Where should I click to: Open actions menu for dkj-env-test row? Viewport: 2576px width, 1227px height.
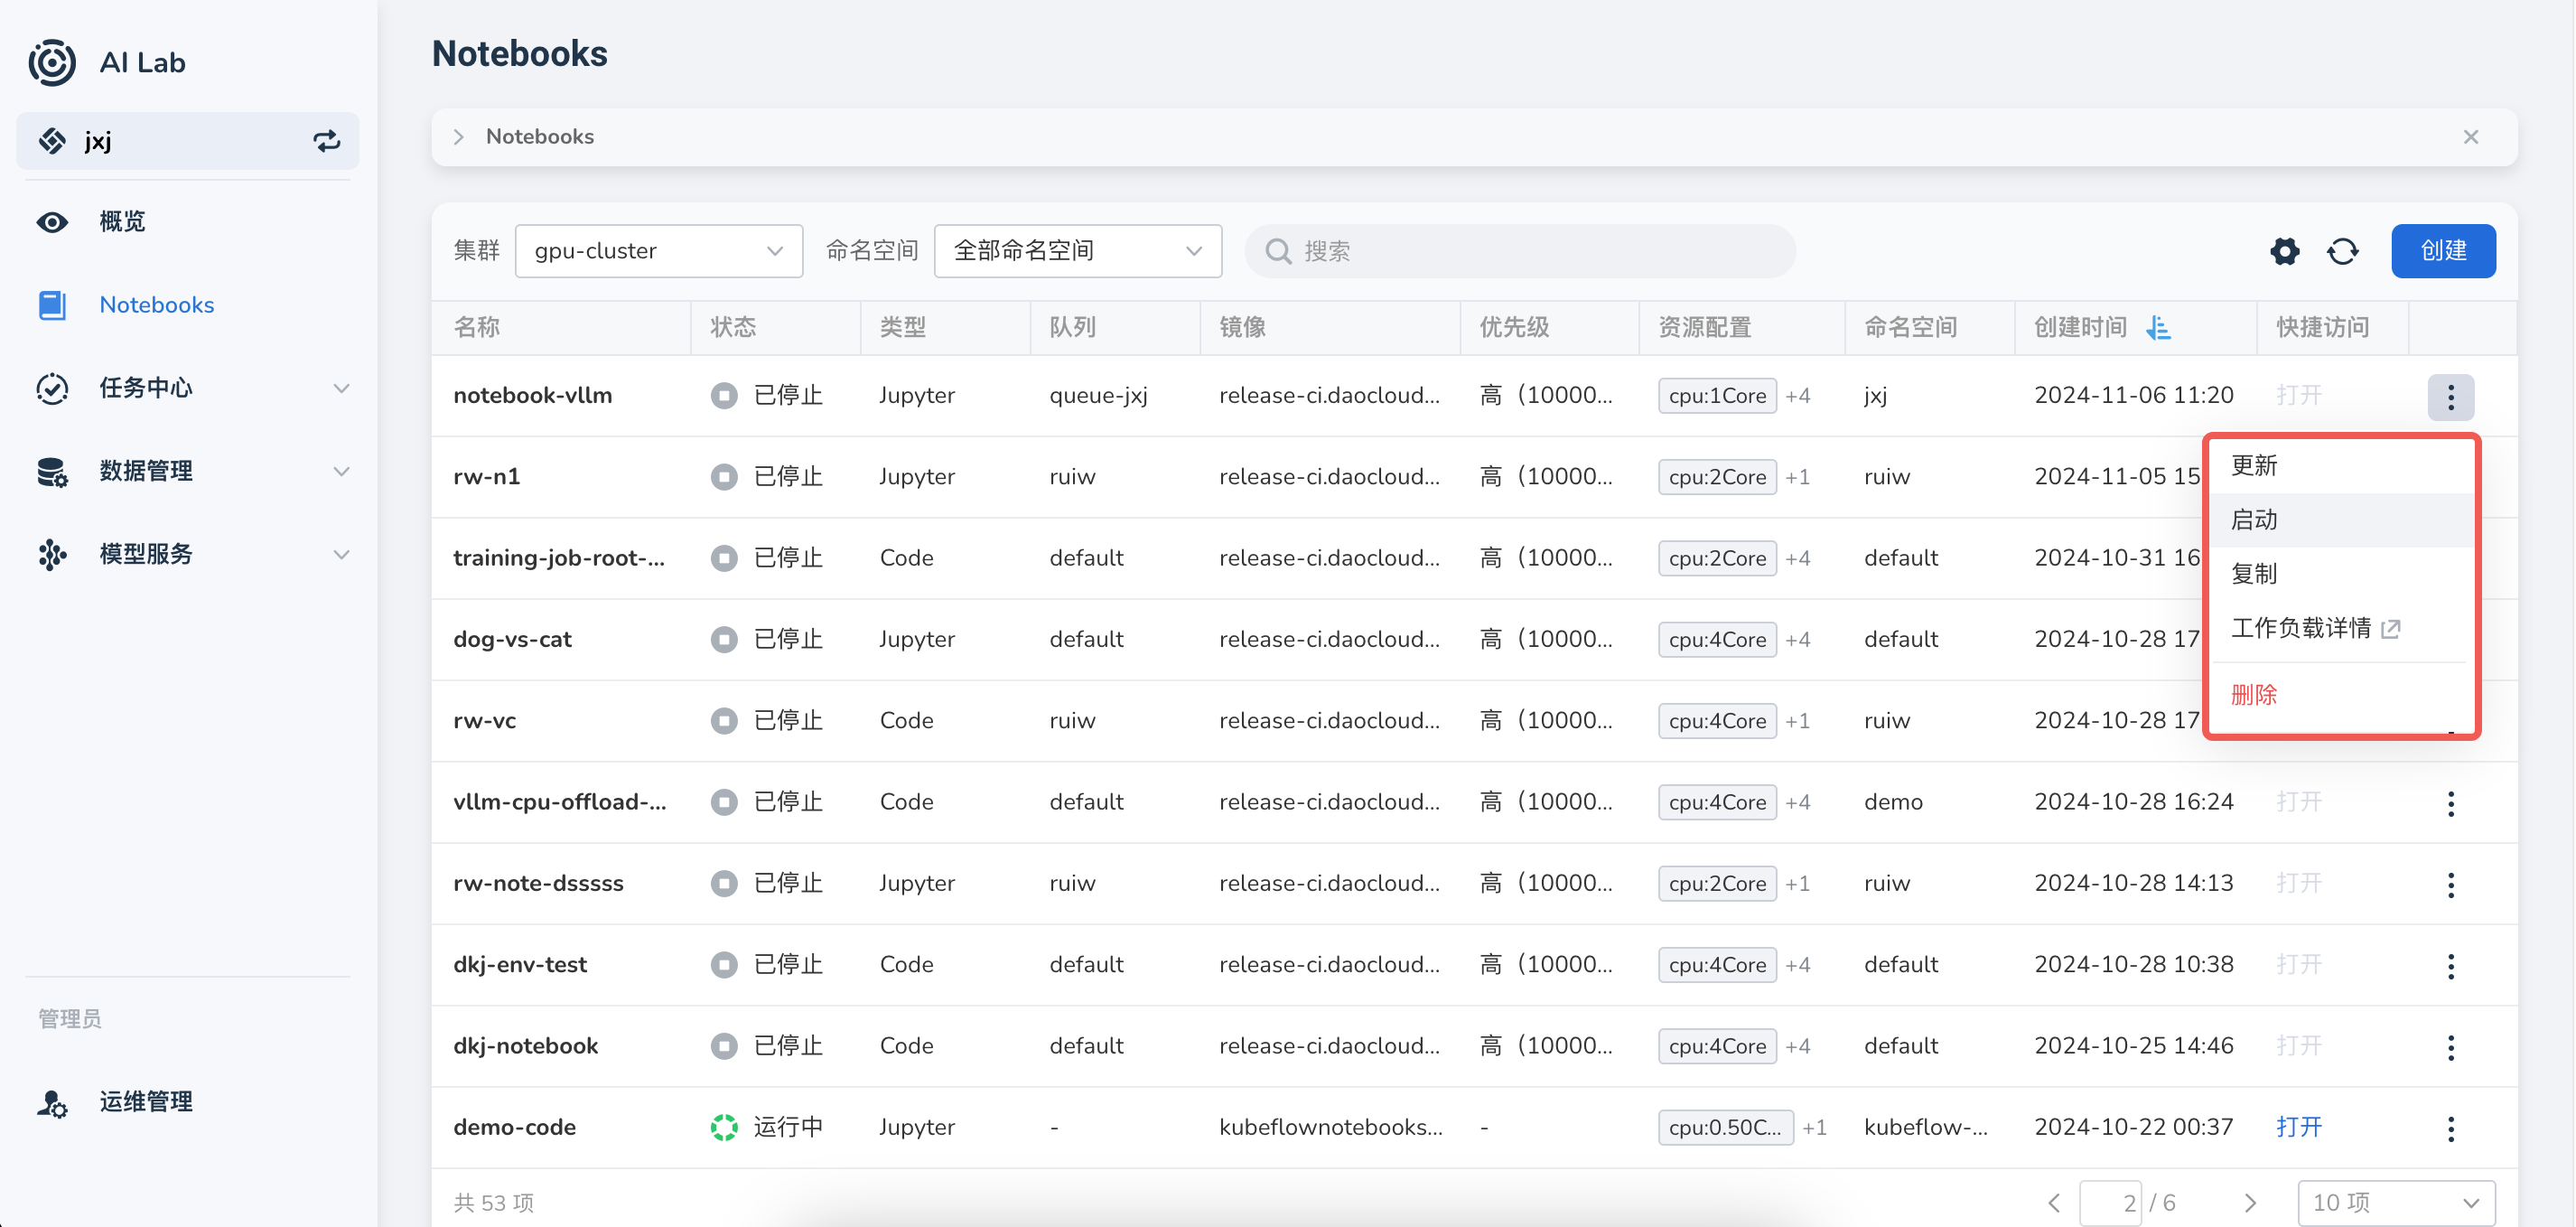pos(2451,966)
